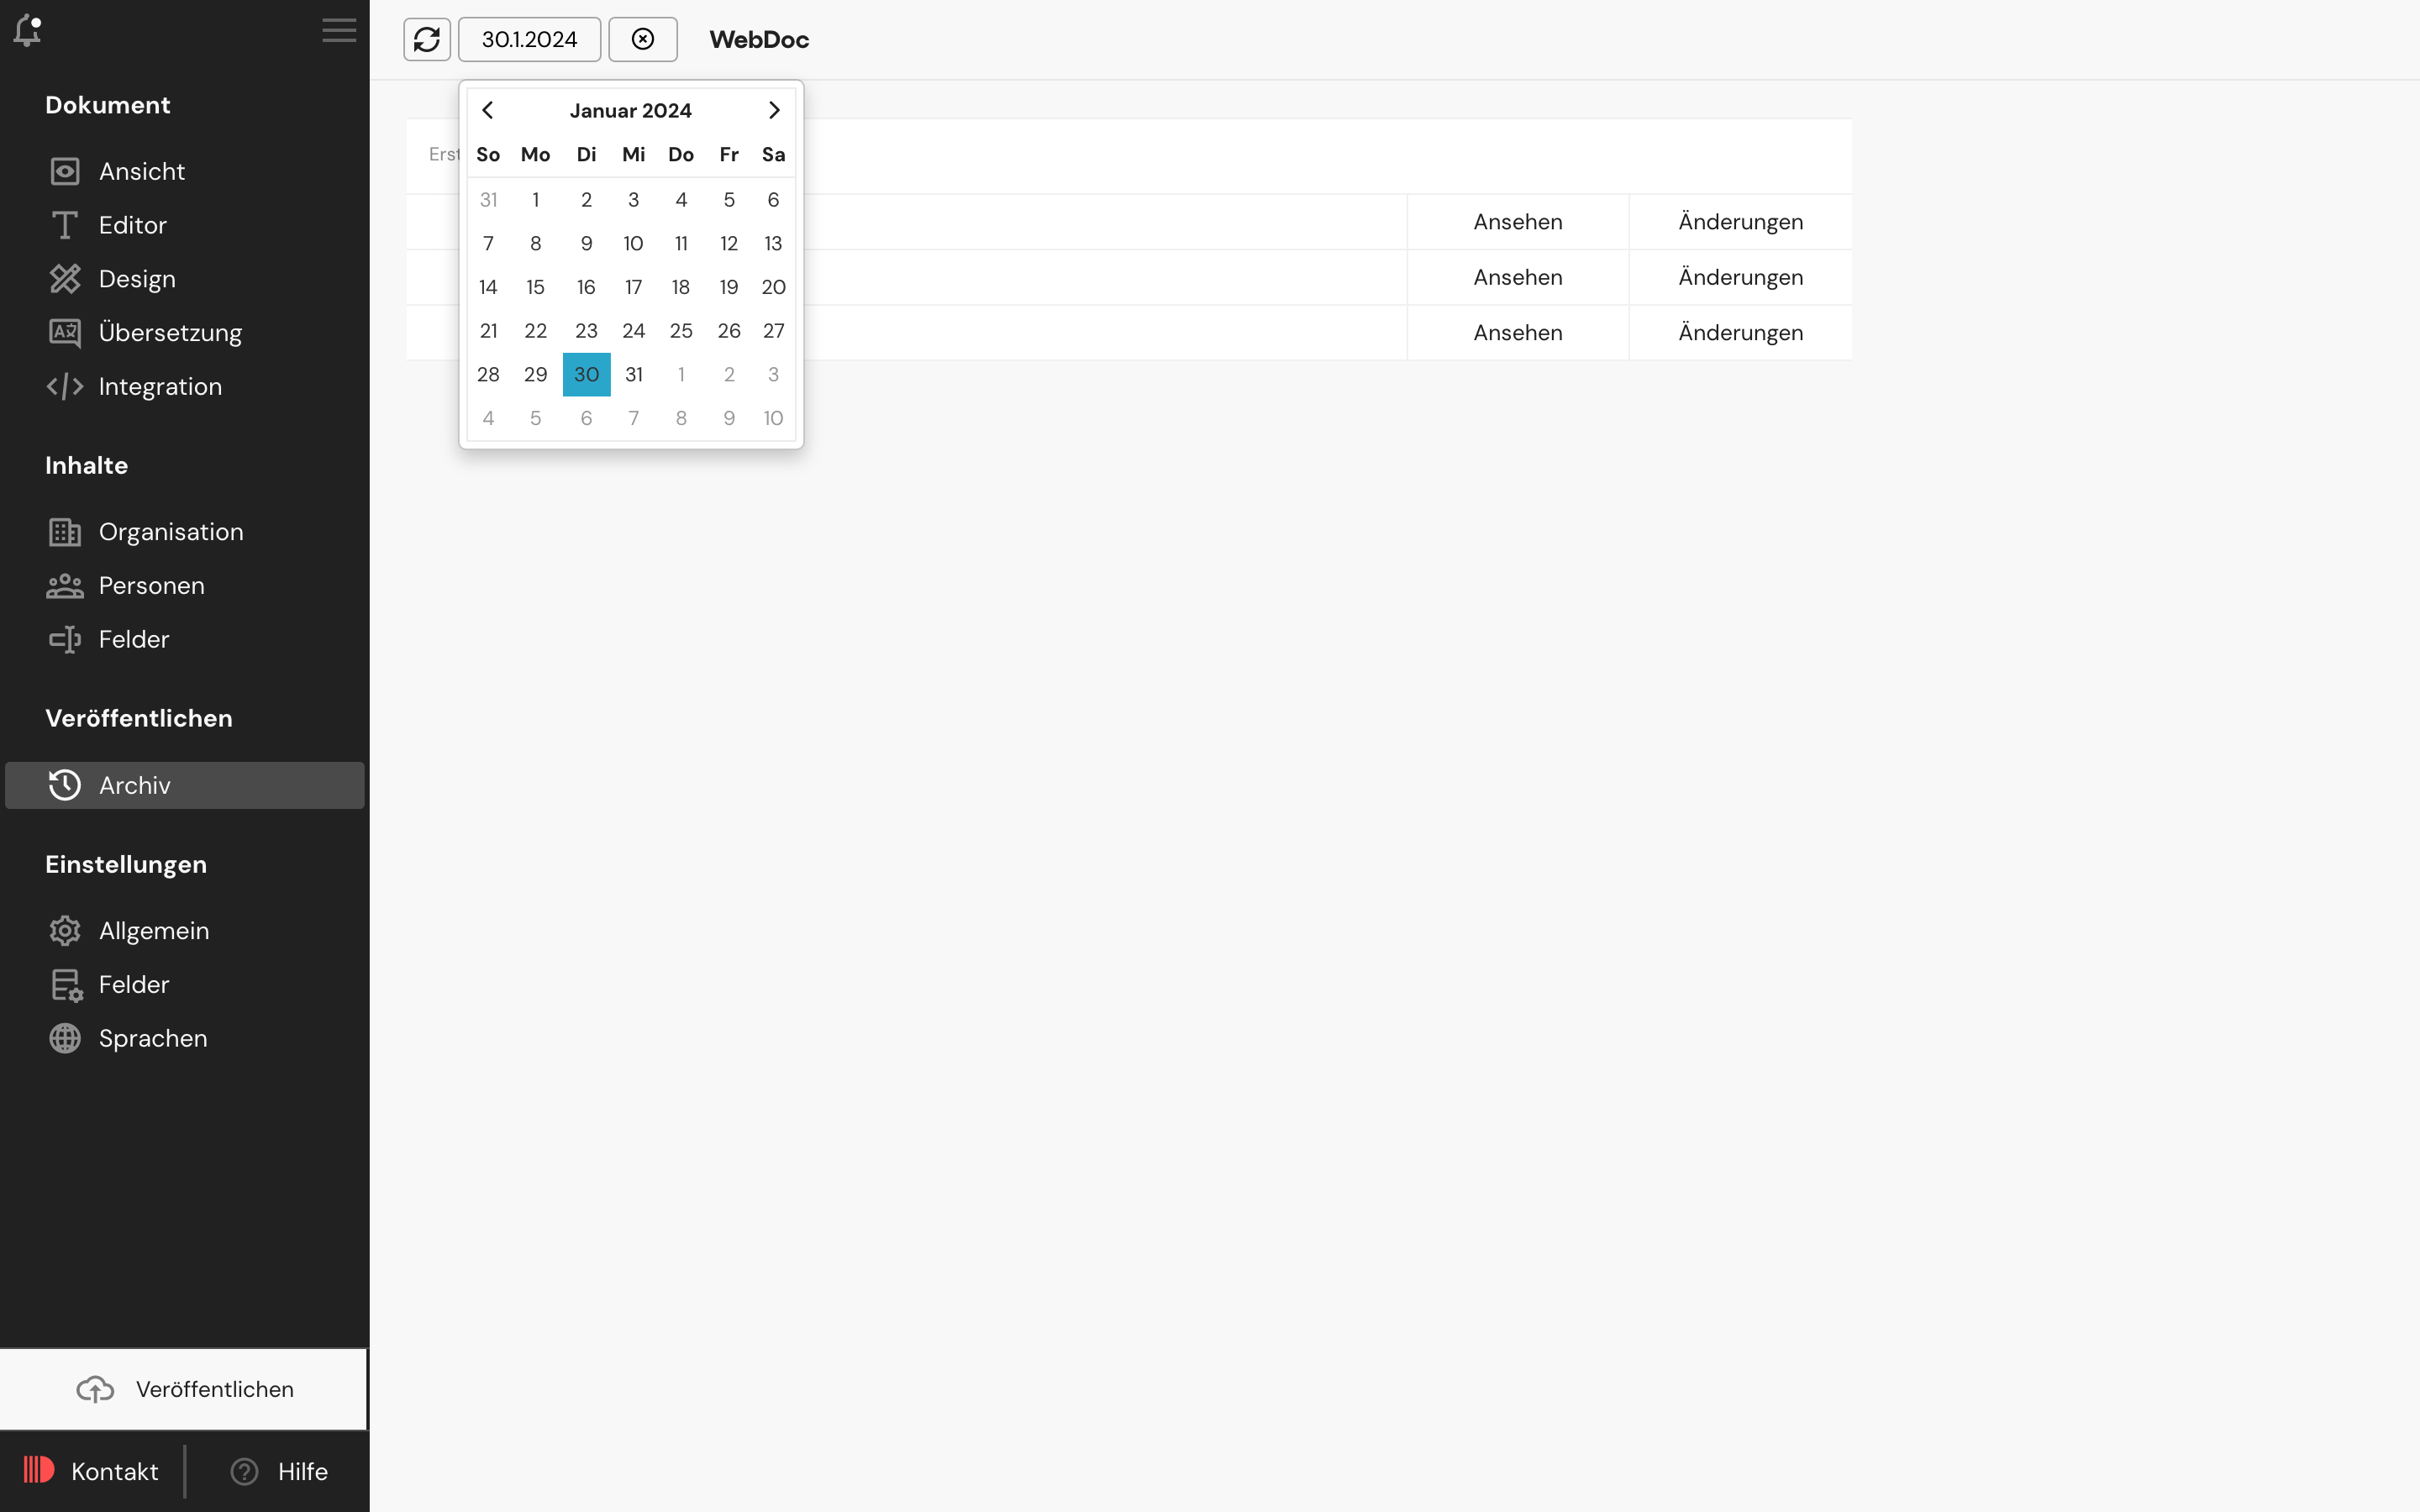Click the refresh icon in the toolbar
The width and height of the screenshot is (2420, 1512).
[427, 39]
